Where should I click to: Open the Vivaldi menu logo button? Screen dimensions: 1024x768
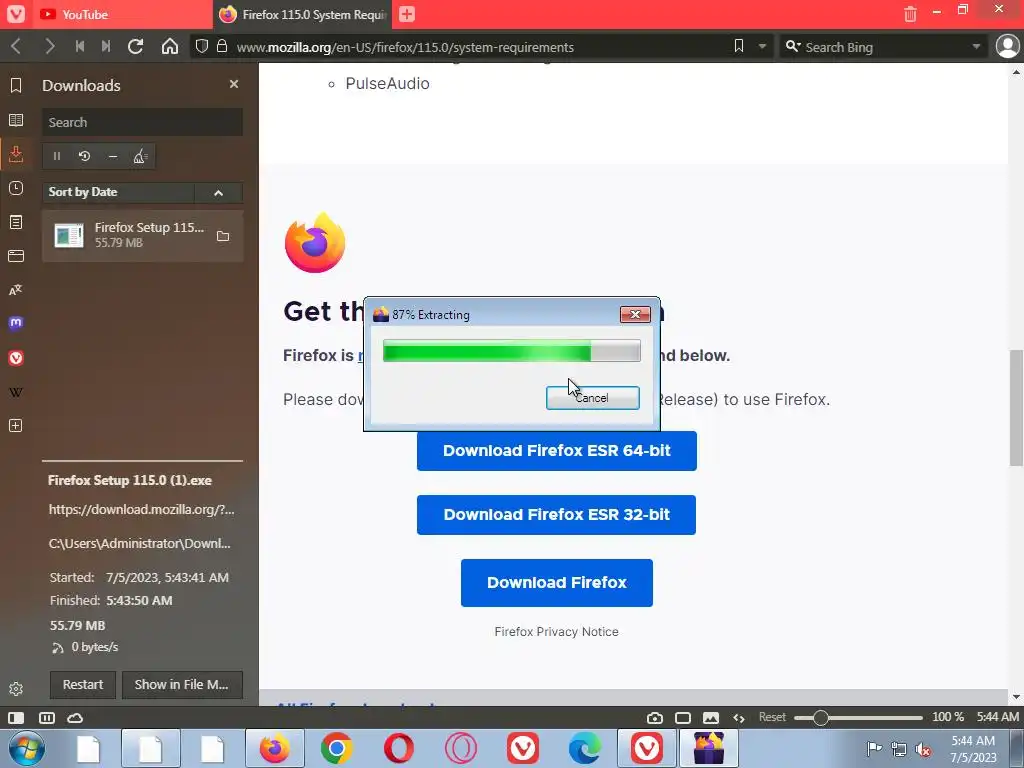15,14
